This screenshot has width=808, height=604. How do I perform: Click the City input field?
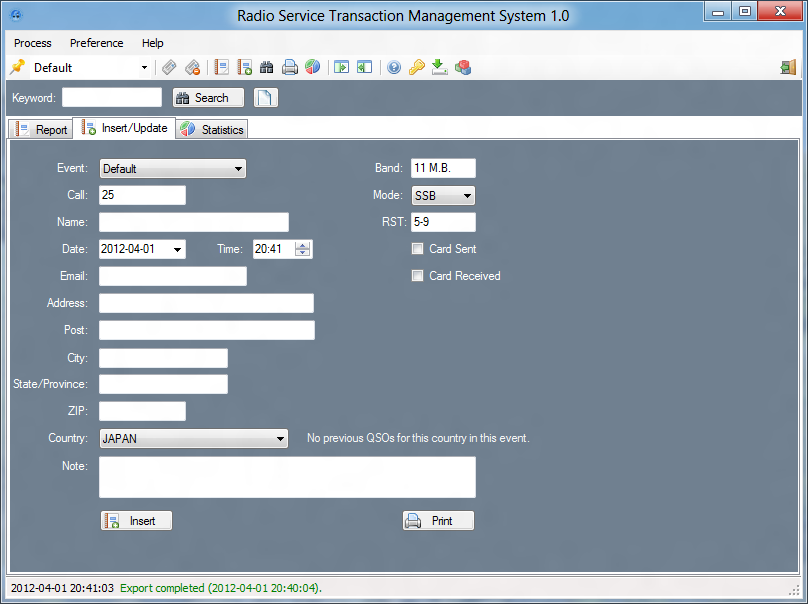click(163, 358)
